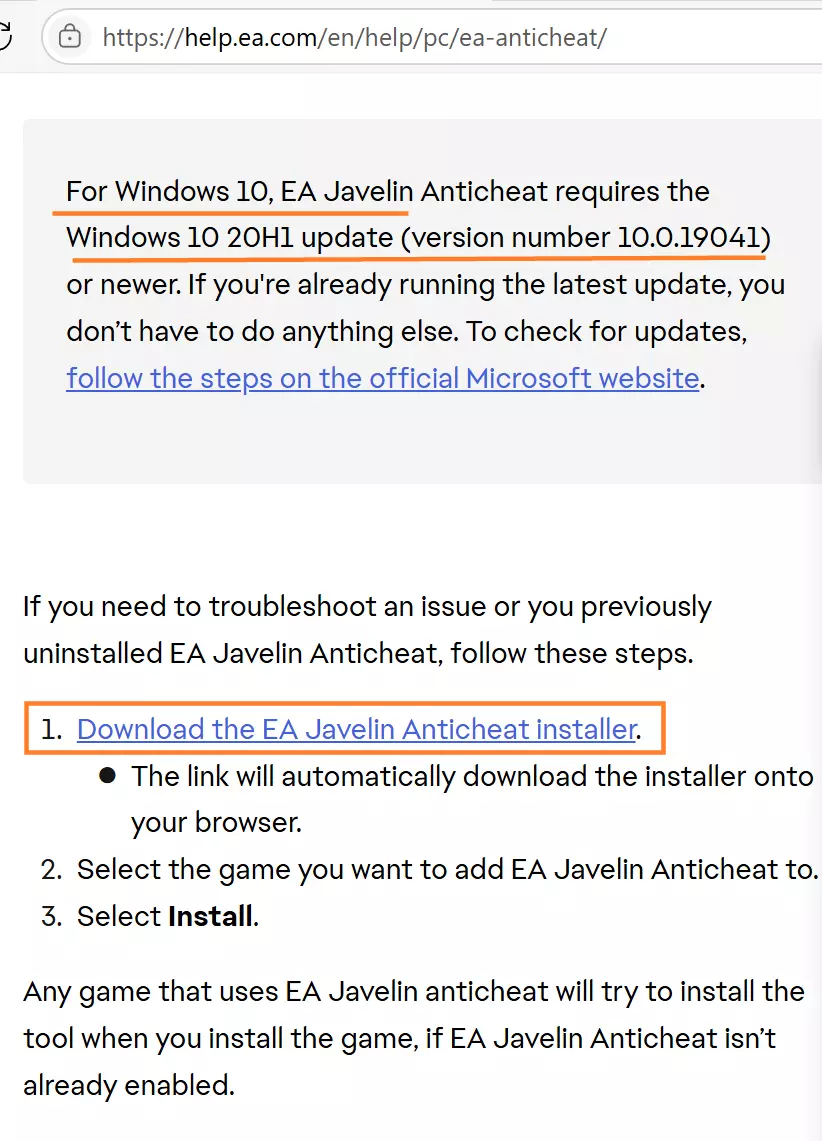Click the list number 1 marker

tap(52, 729)
